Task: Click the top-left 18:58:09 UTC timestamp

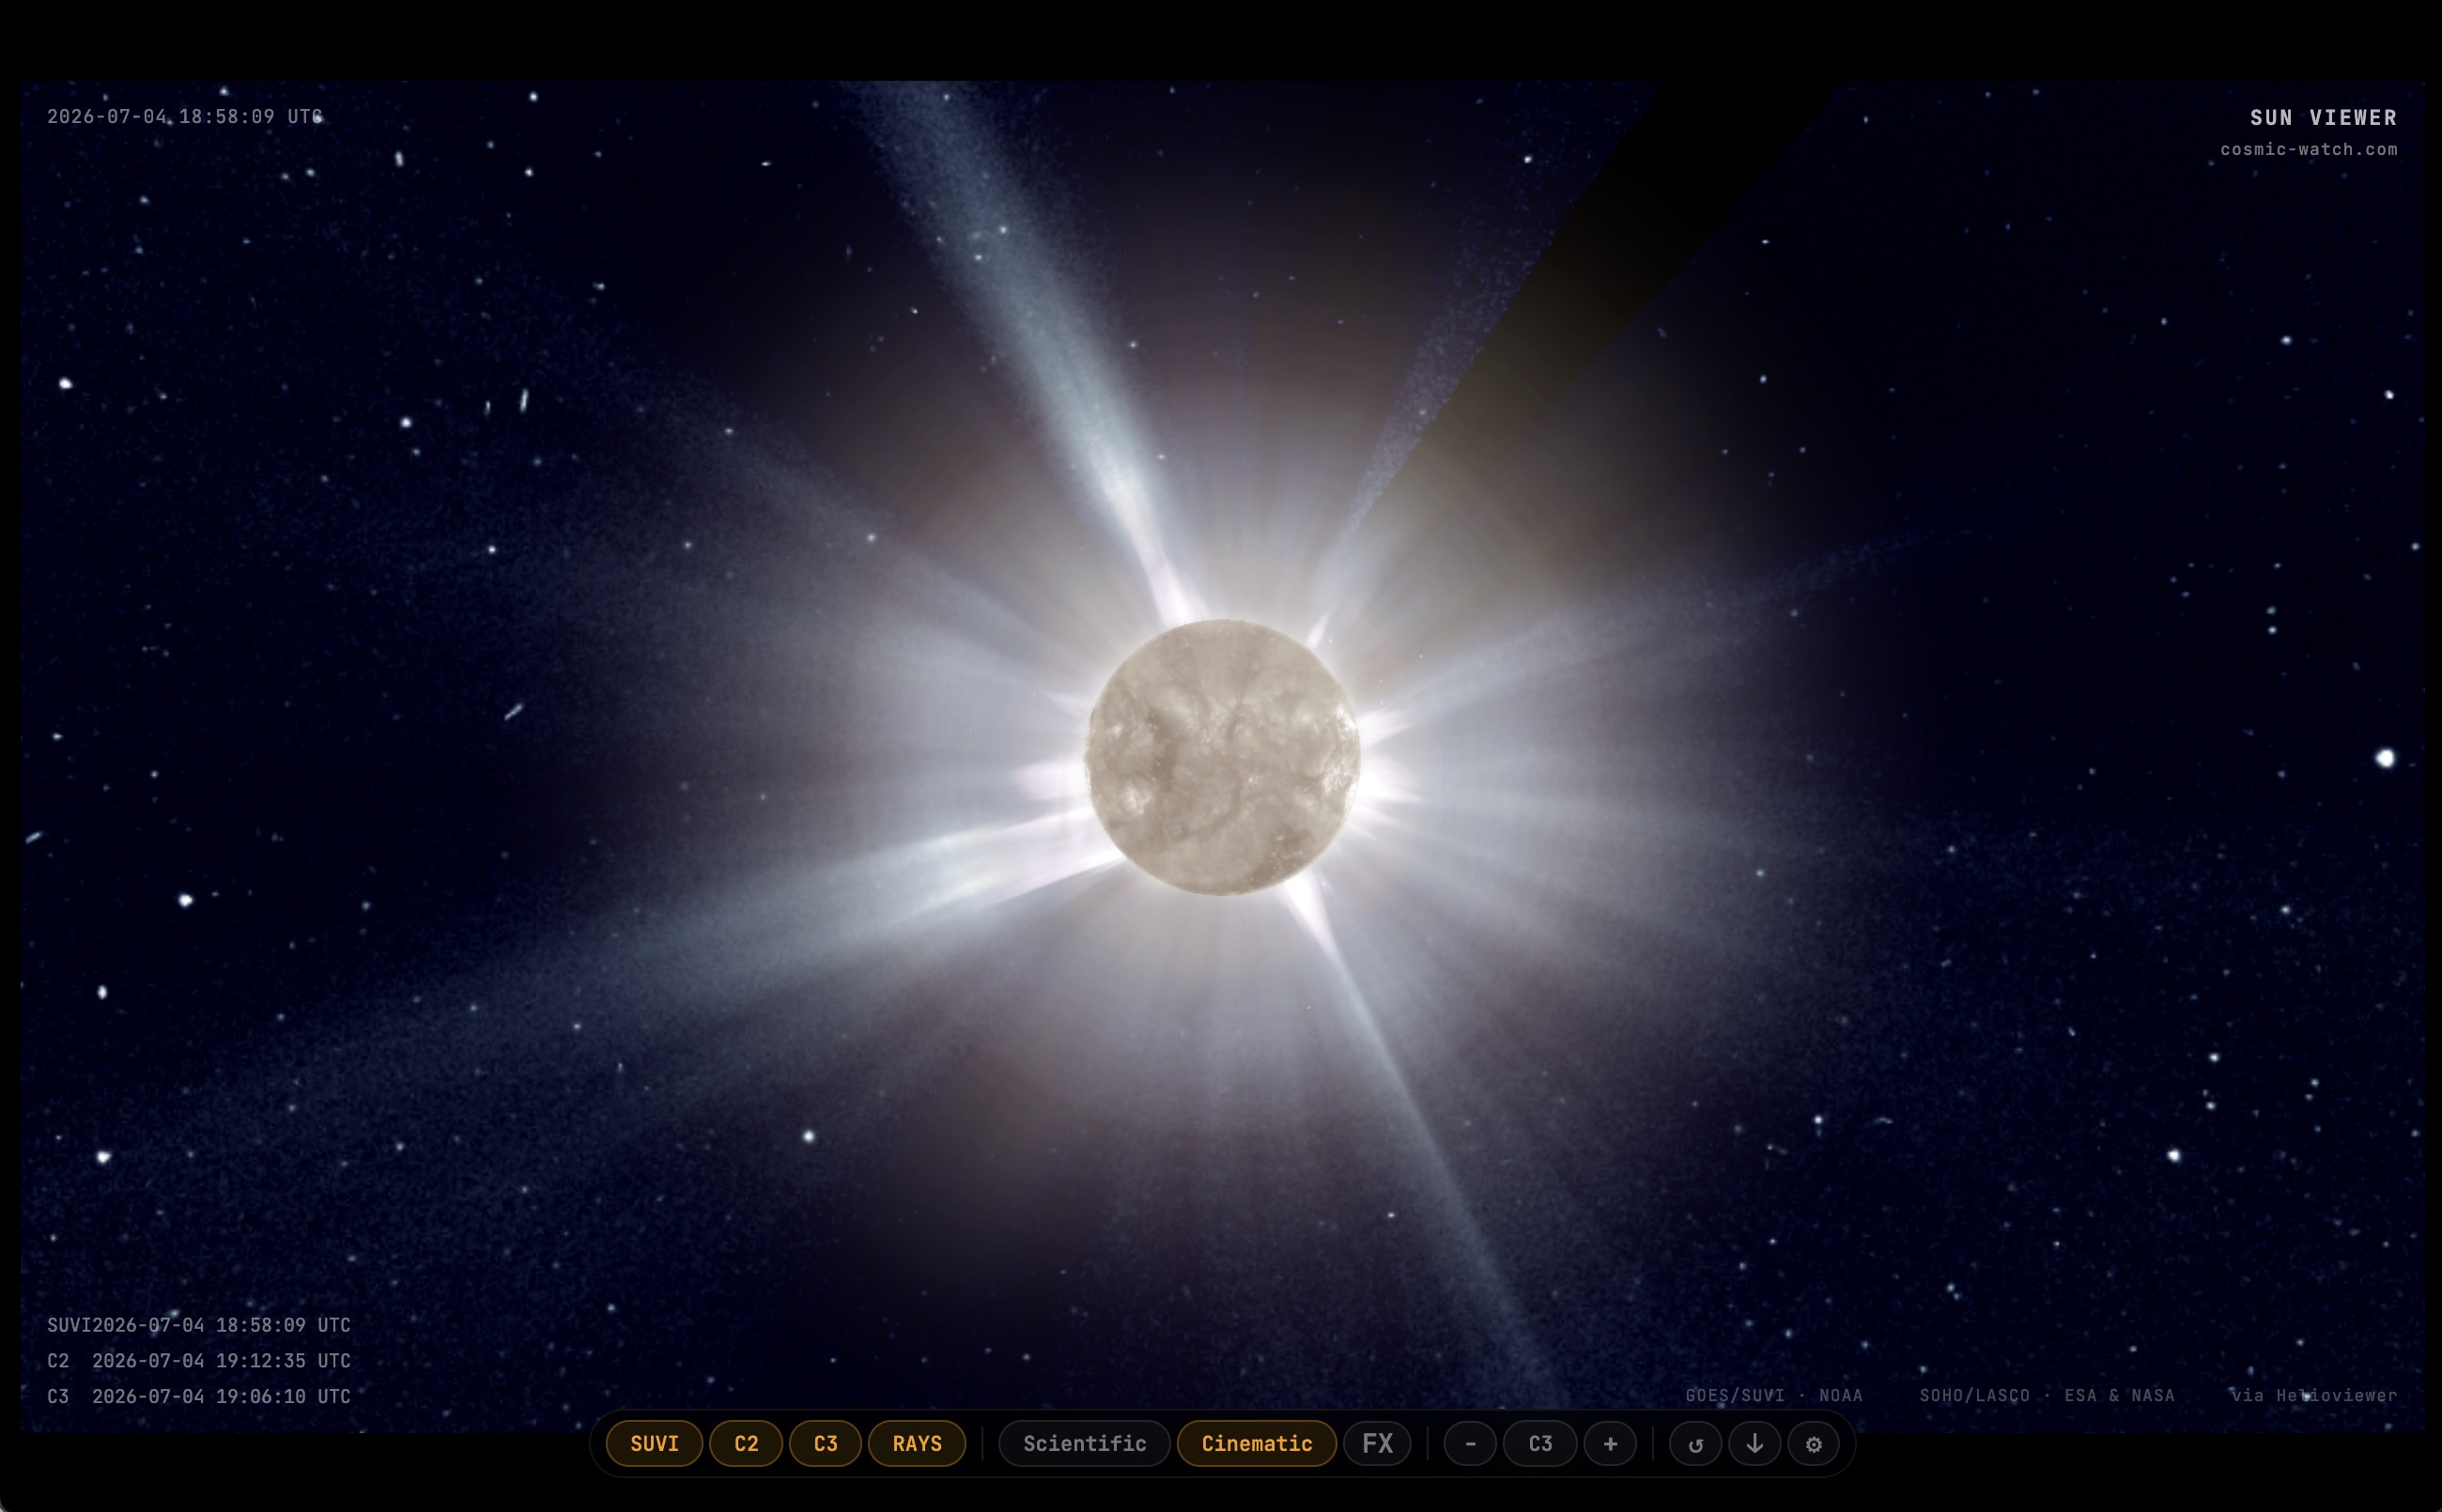Action: click(185, 116)
